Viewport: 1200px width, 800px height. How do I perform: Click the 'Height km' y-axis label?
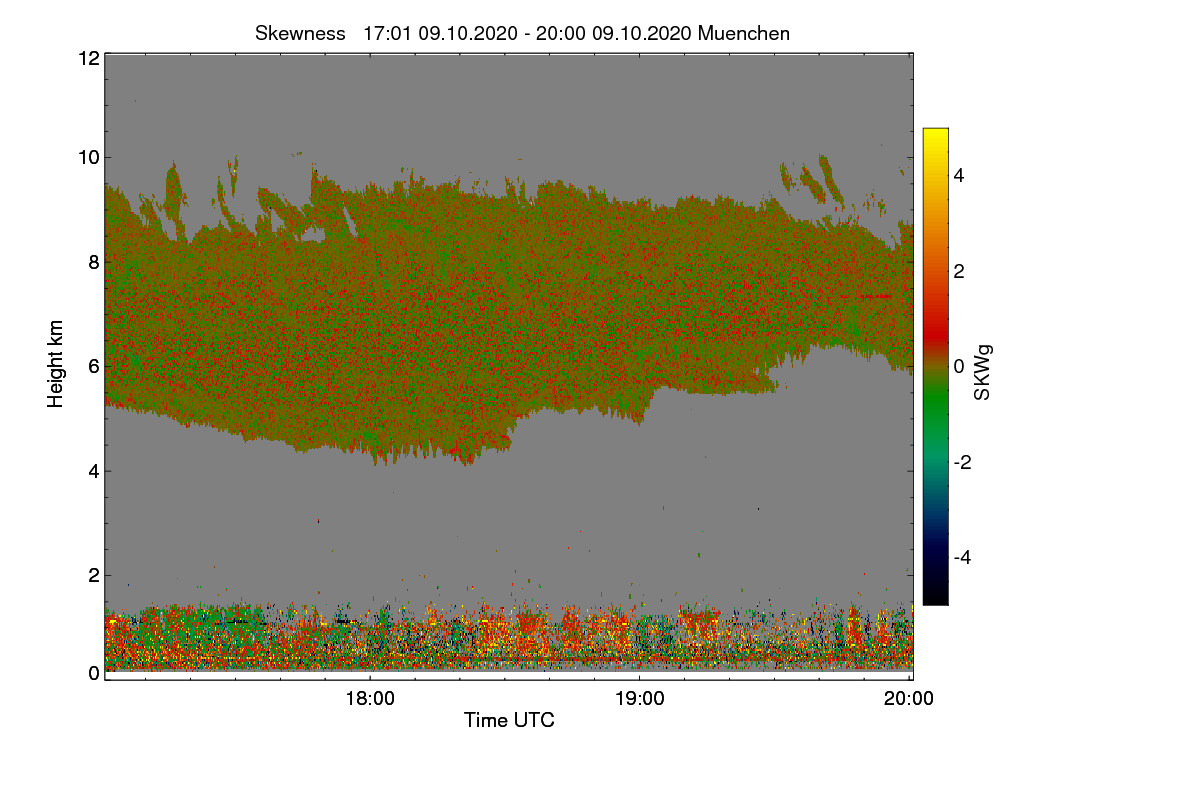pos(56,364)
